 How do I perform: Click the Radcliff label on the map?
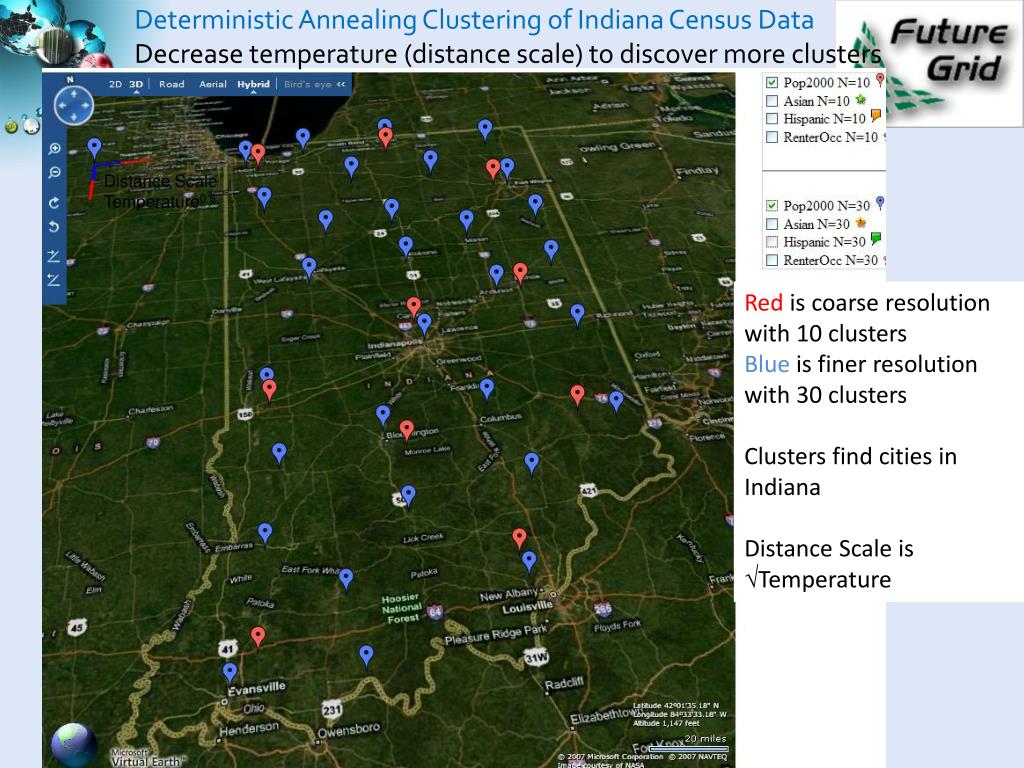click(x=564, y=683)
